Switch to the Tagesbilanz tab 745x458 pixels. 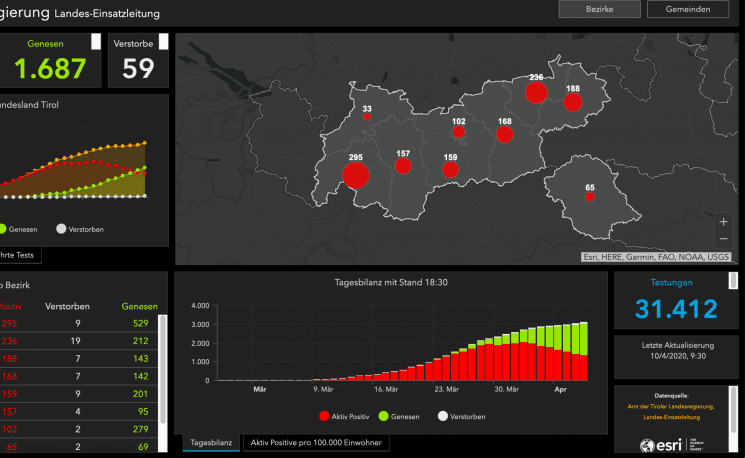pos(211,442)
